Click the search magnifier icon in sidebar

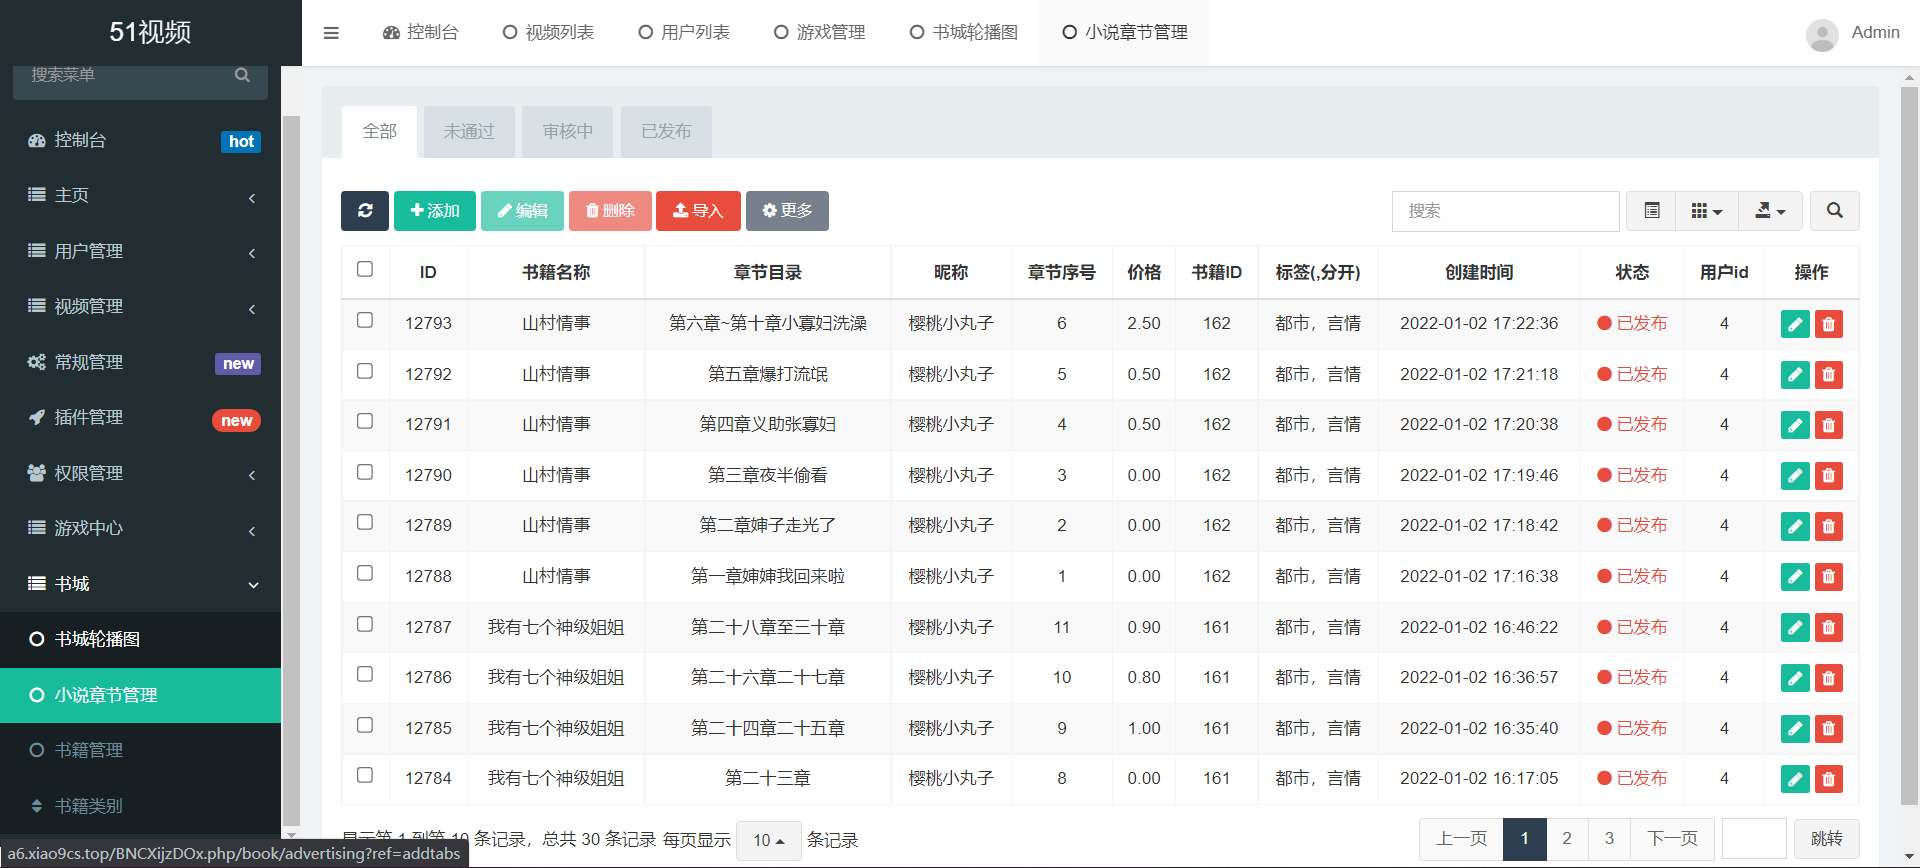(x=242, y=75)
